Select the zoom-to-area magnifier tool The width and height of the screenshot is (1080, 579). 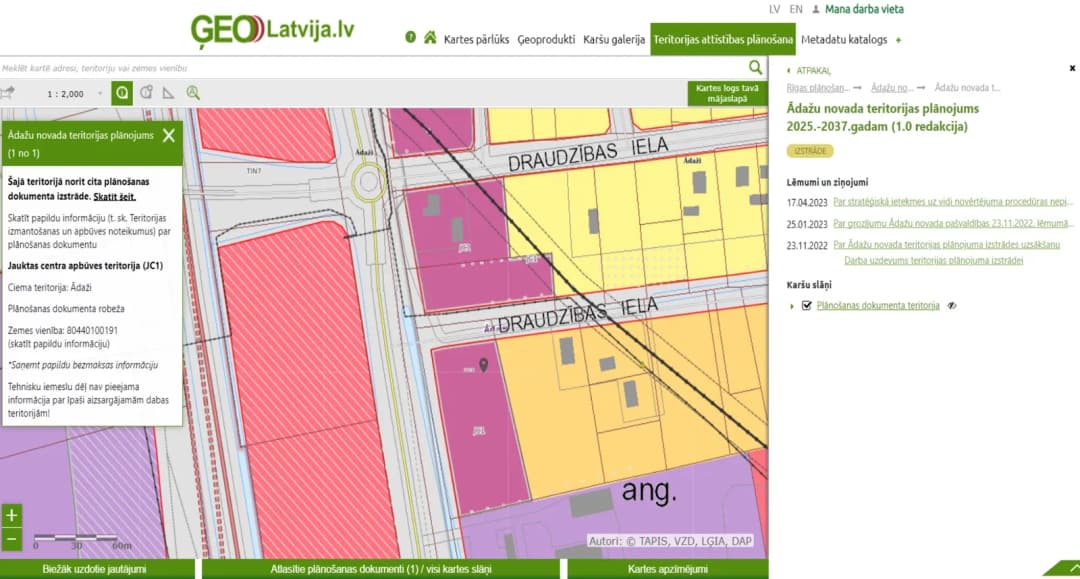click(x=193, y=93)
